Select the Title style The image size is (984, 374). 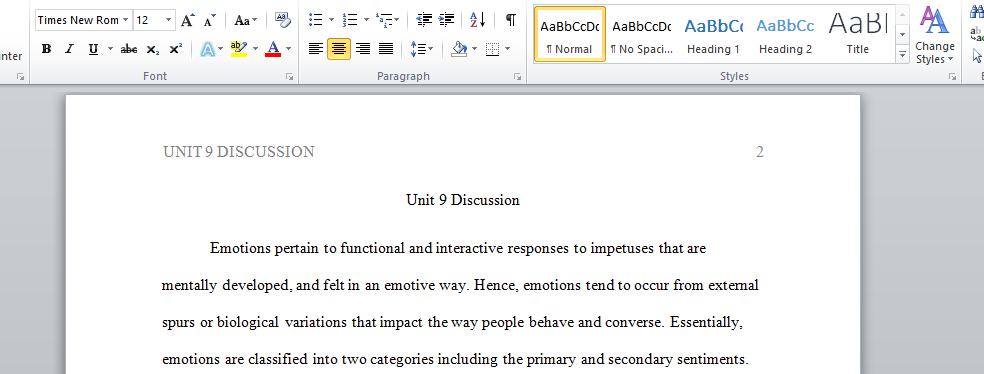pyautogui.click(x=857, y=35)
